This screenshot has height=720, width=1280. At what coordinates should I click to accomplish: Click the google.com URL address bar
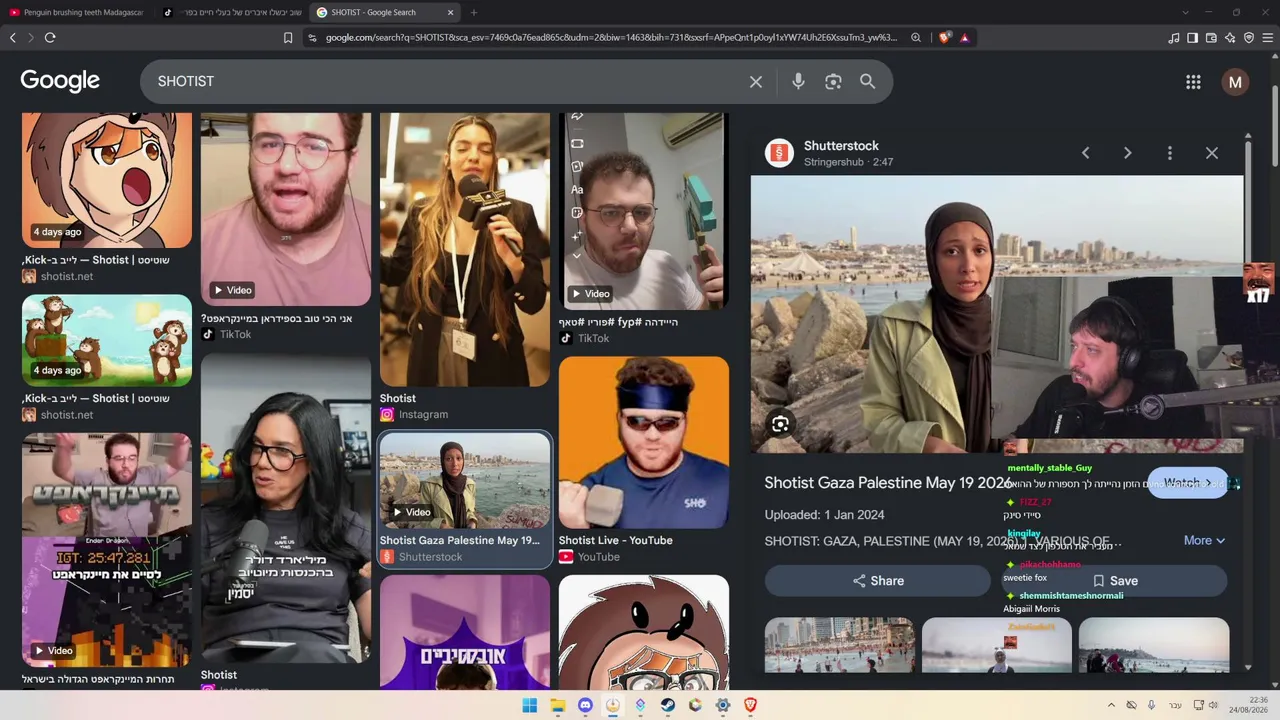click(x=610, y=38)
